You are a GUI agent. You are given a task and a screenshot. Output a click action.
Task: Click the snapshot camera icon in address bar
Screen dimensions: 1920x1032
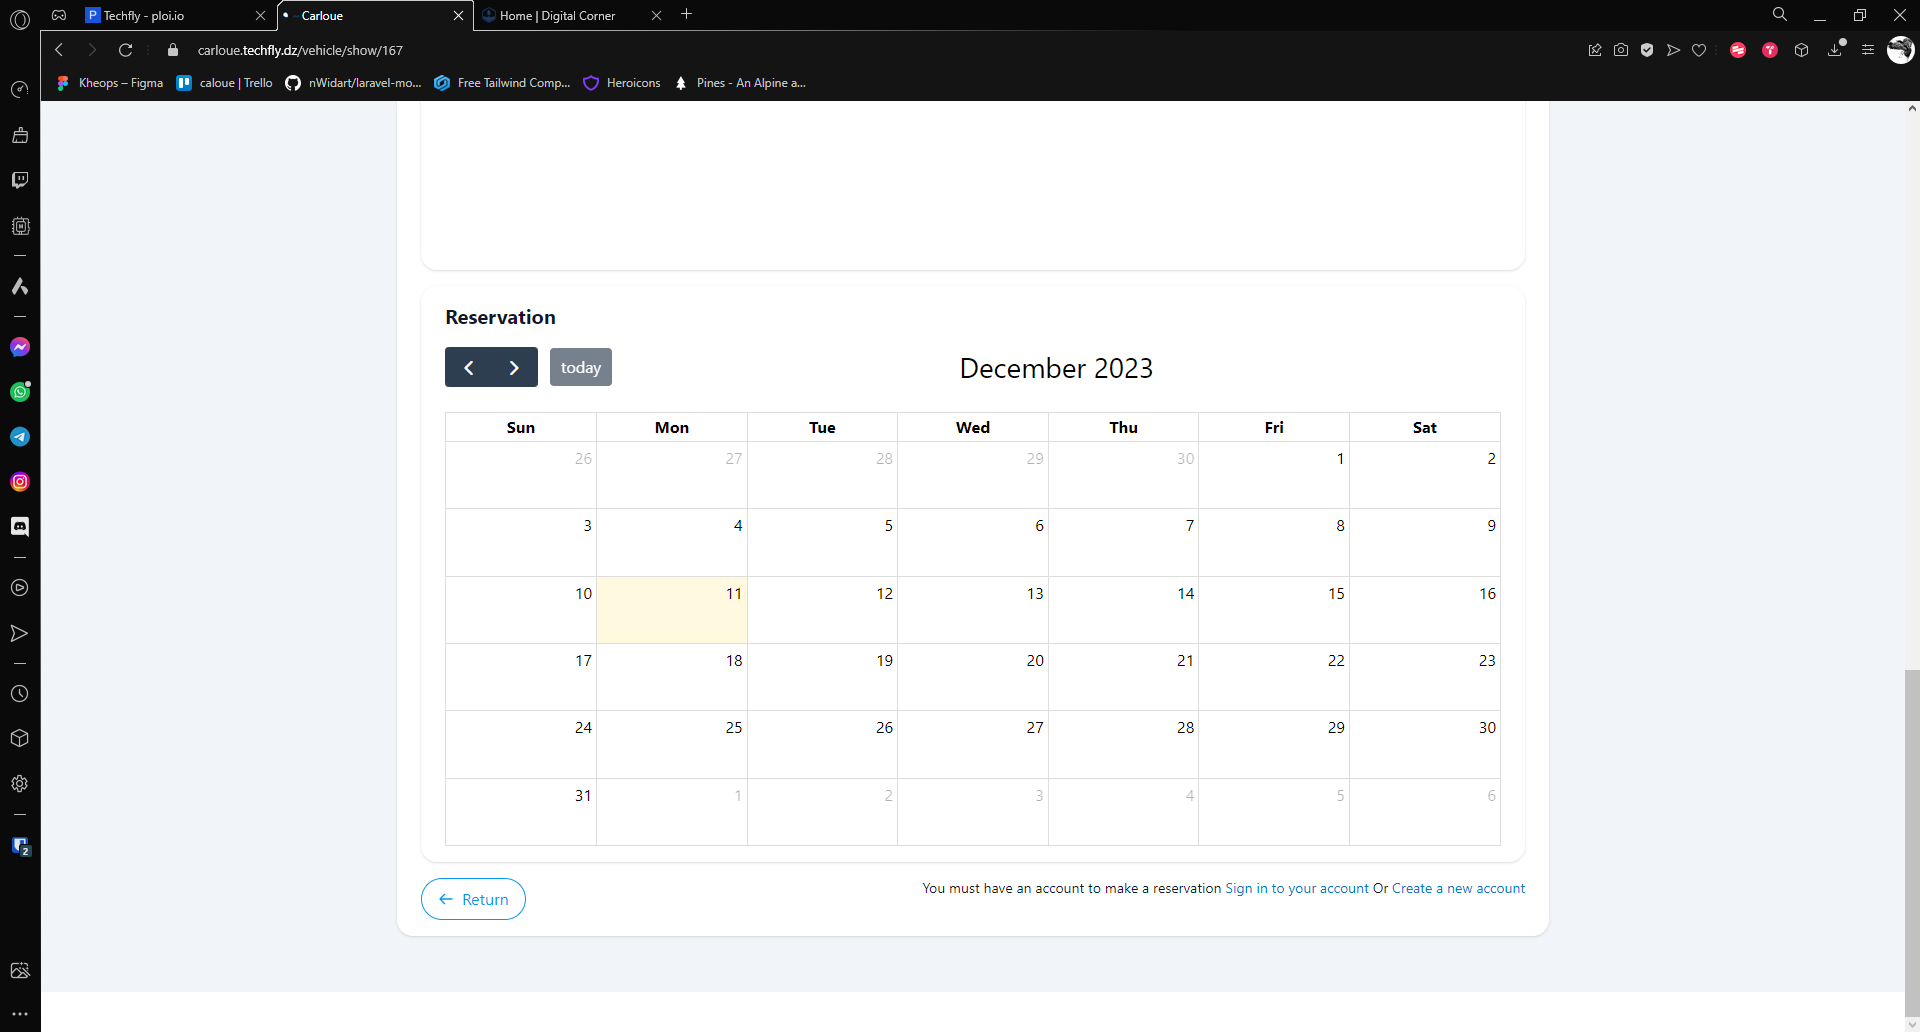click(1621, 50)
